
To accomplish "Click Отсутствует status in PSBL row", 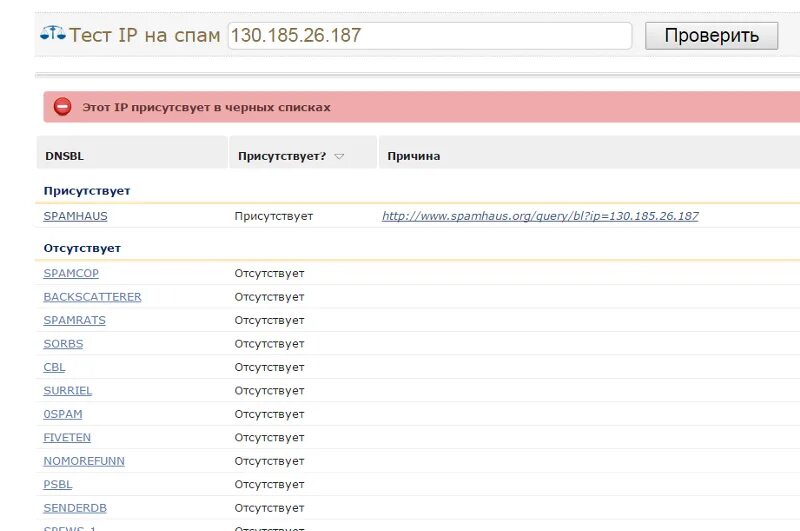I will pyautogui.click(x=269, y=484).
